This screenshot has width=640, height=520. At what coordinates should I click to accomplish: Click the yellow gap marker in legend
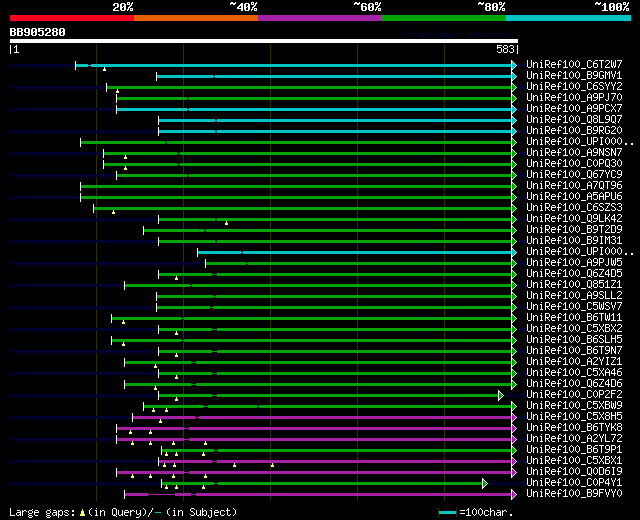82,512
